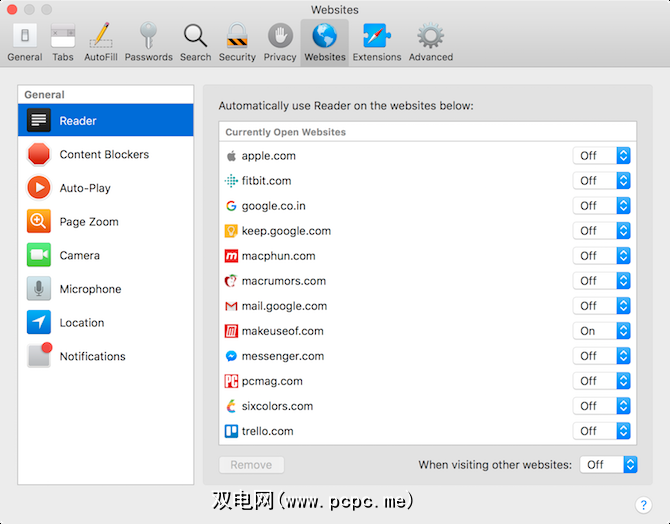Open Reader dropdown for keep.google.com
Image resolution: width=670 pixels, height=524 pixels.
[602, 231]
